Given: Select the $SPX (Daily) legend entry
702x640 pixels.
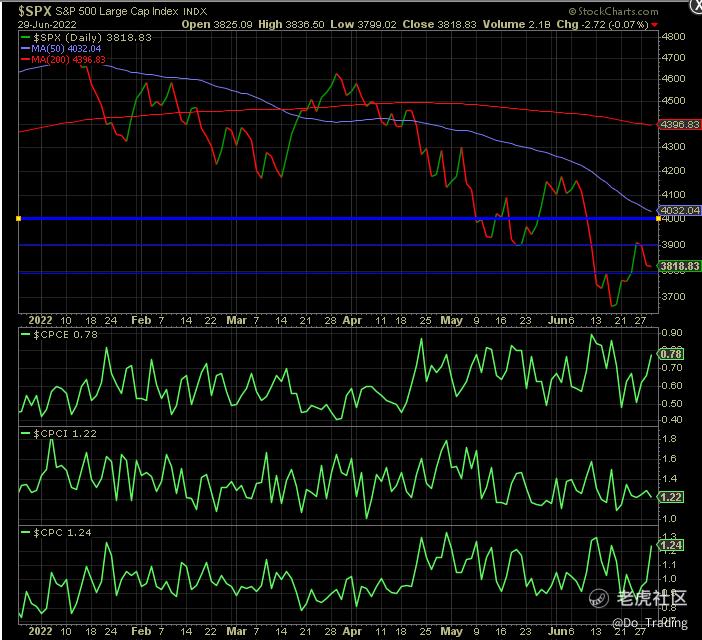Looking at the screenshot, I should 80,36.
